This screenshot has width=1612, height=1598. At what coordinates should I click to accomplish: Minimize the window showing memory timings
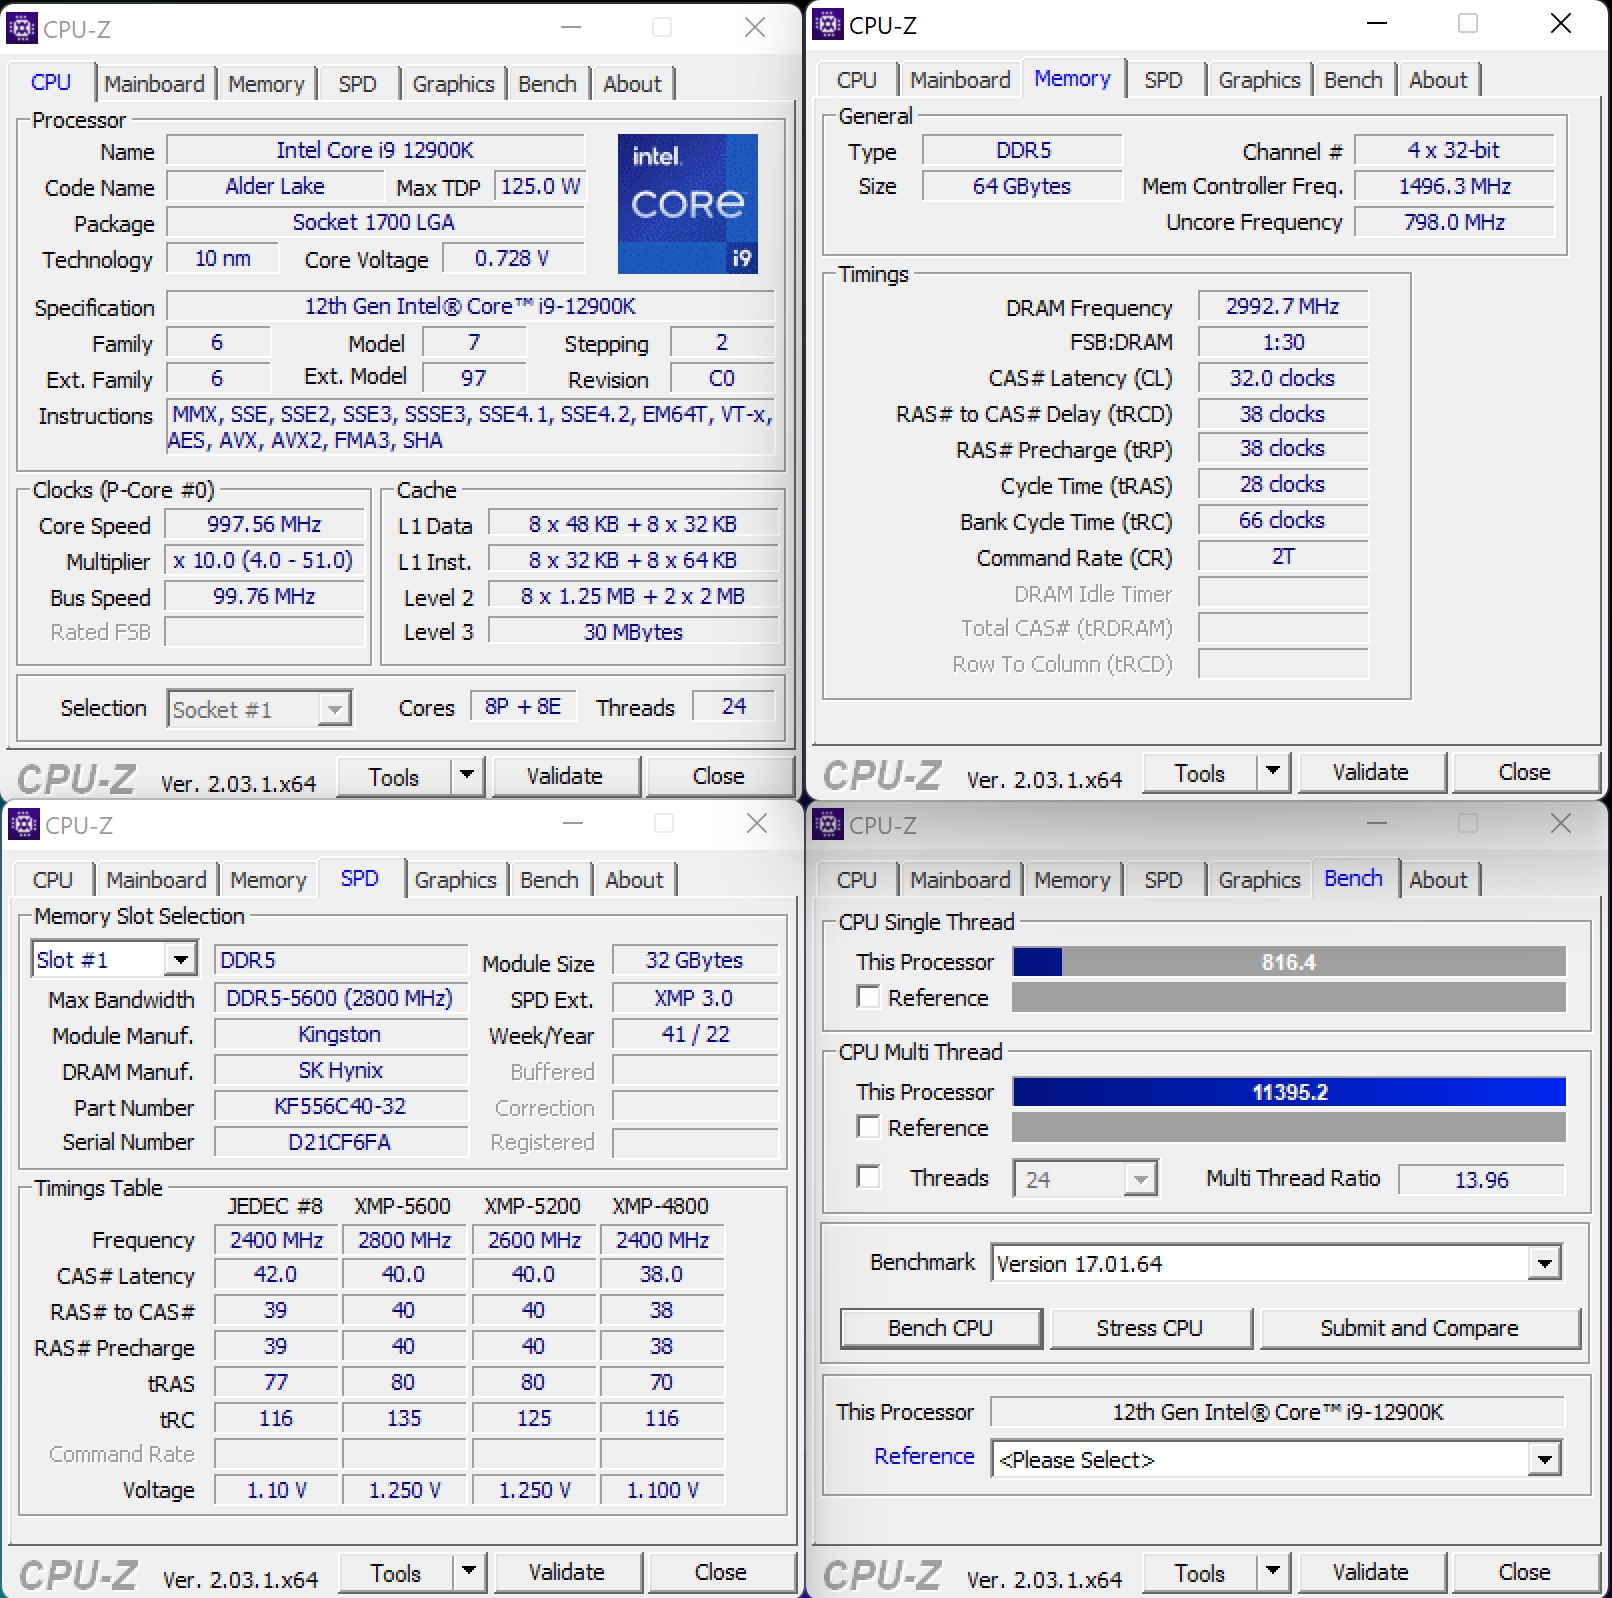tap(1377, 24)
